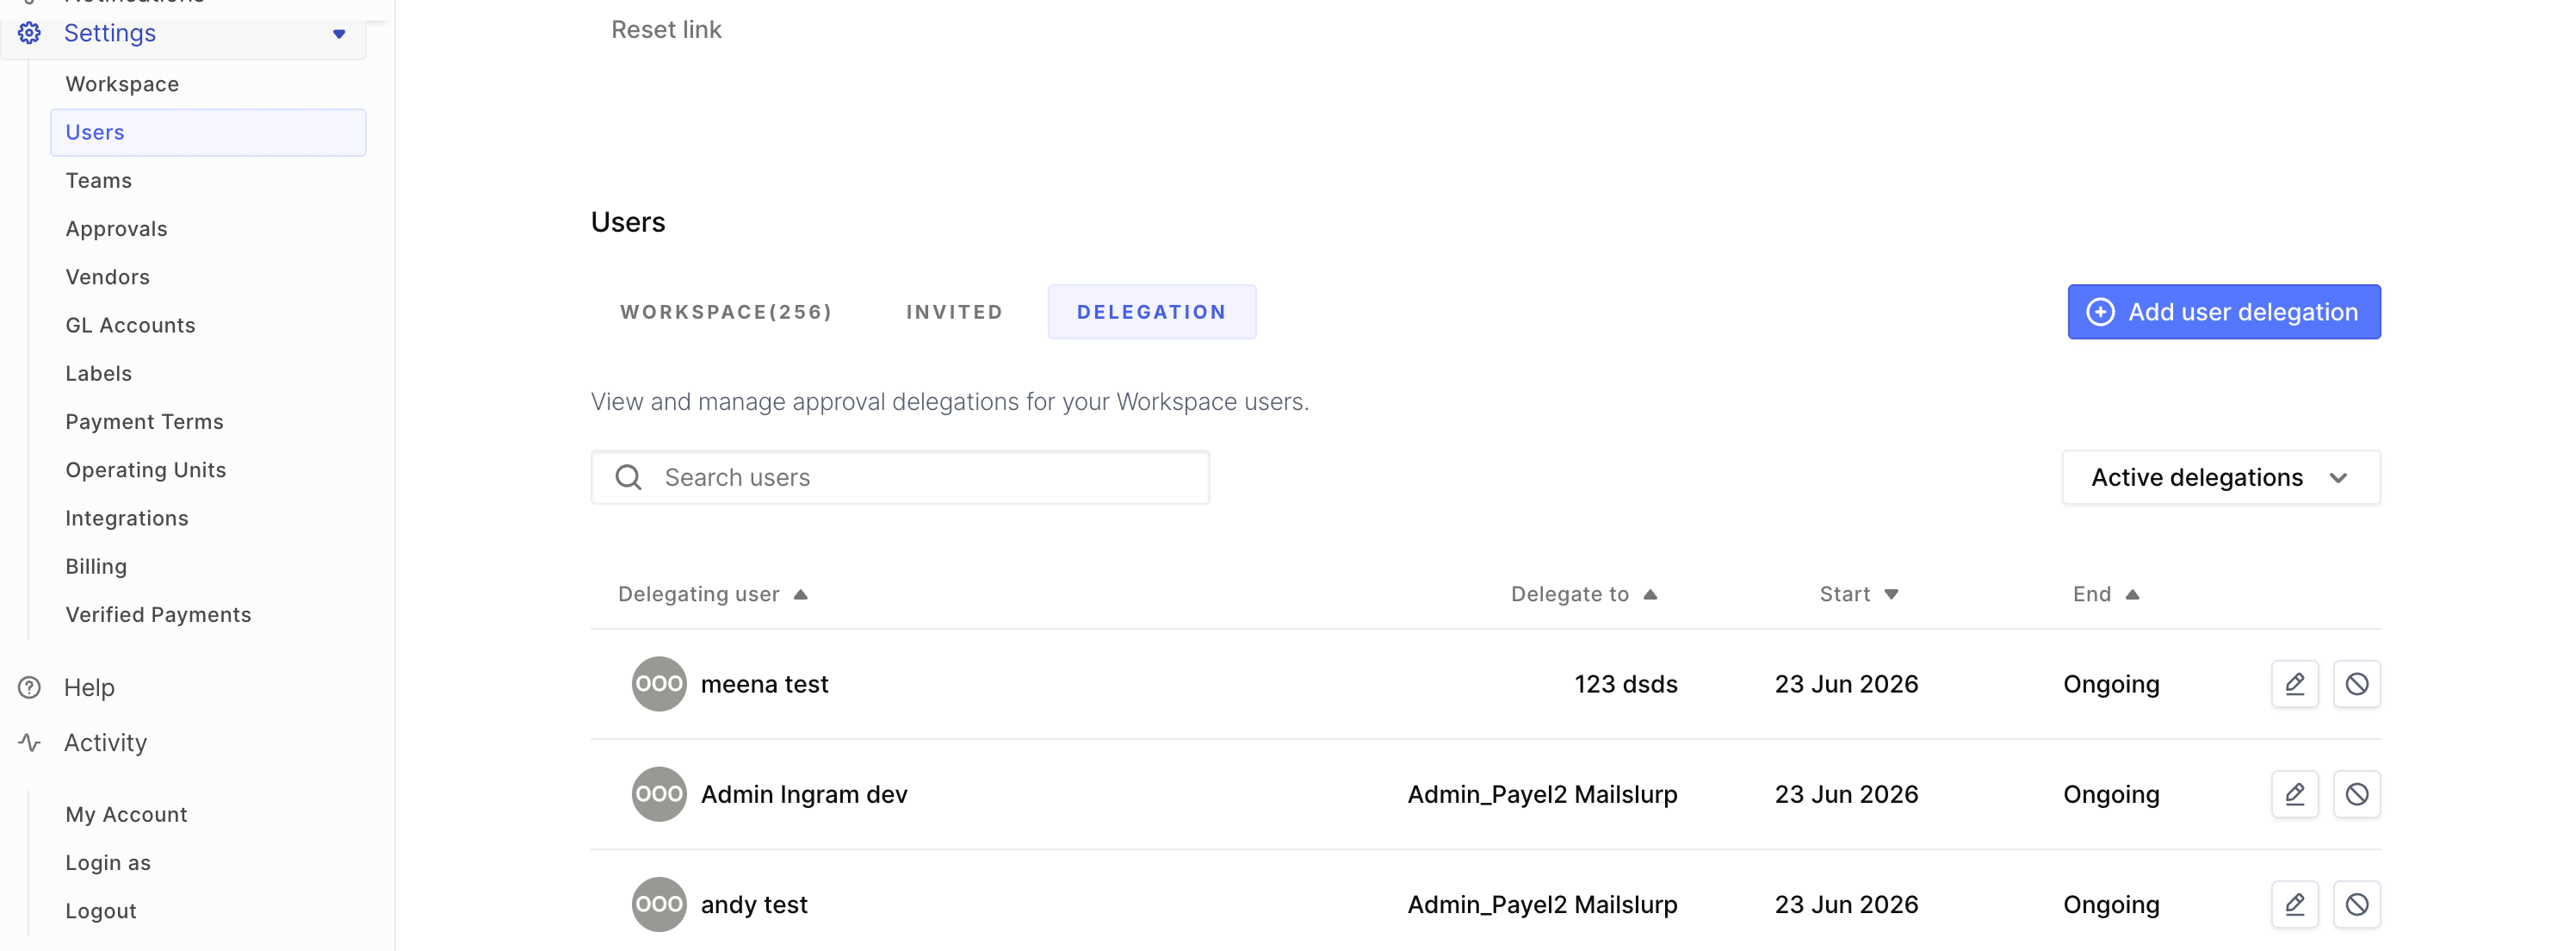This screenshot has height=951, width=2576.
Task: Click Add user delegation button
Action: coord(2223,312)
